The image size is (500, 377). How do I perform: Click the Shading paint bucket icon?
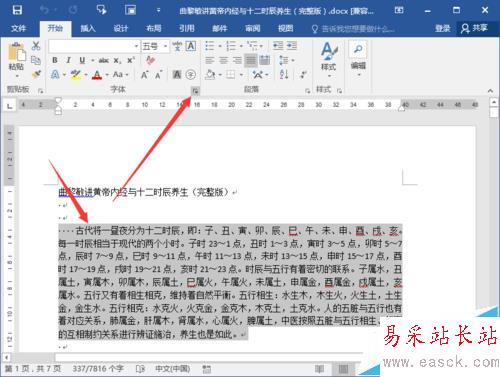tap(210, 75)
